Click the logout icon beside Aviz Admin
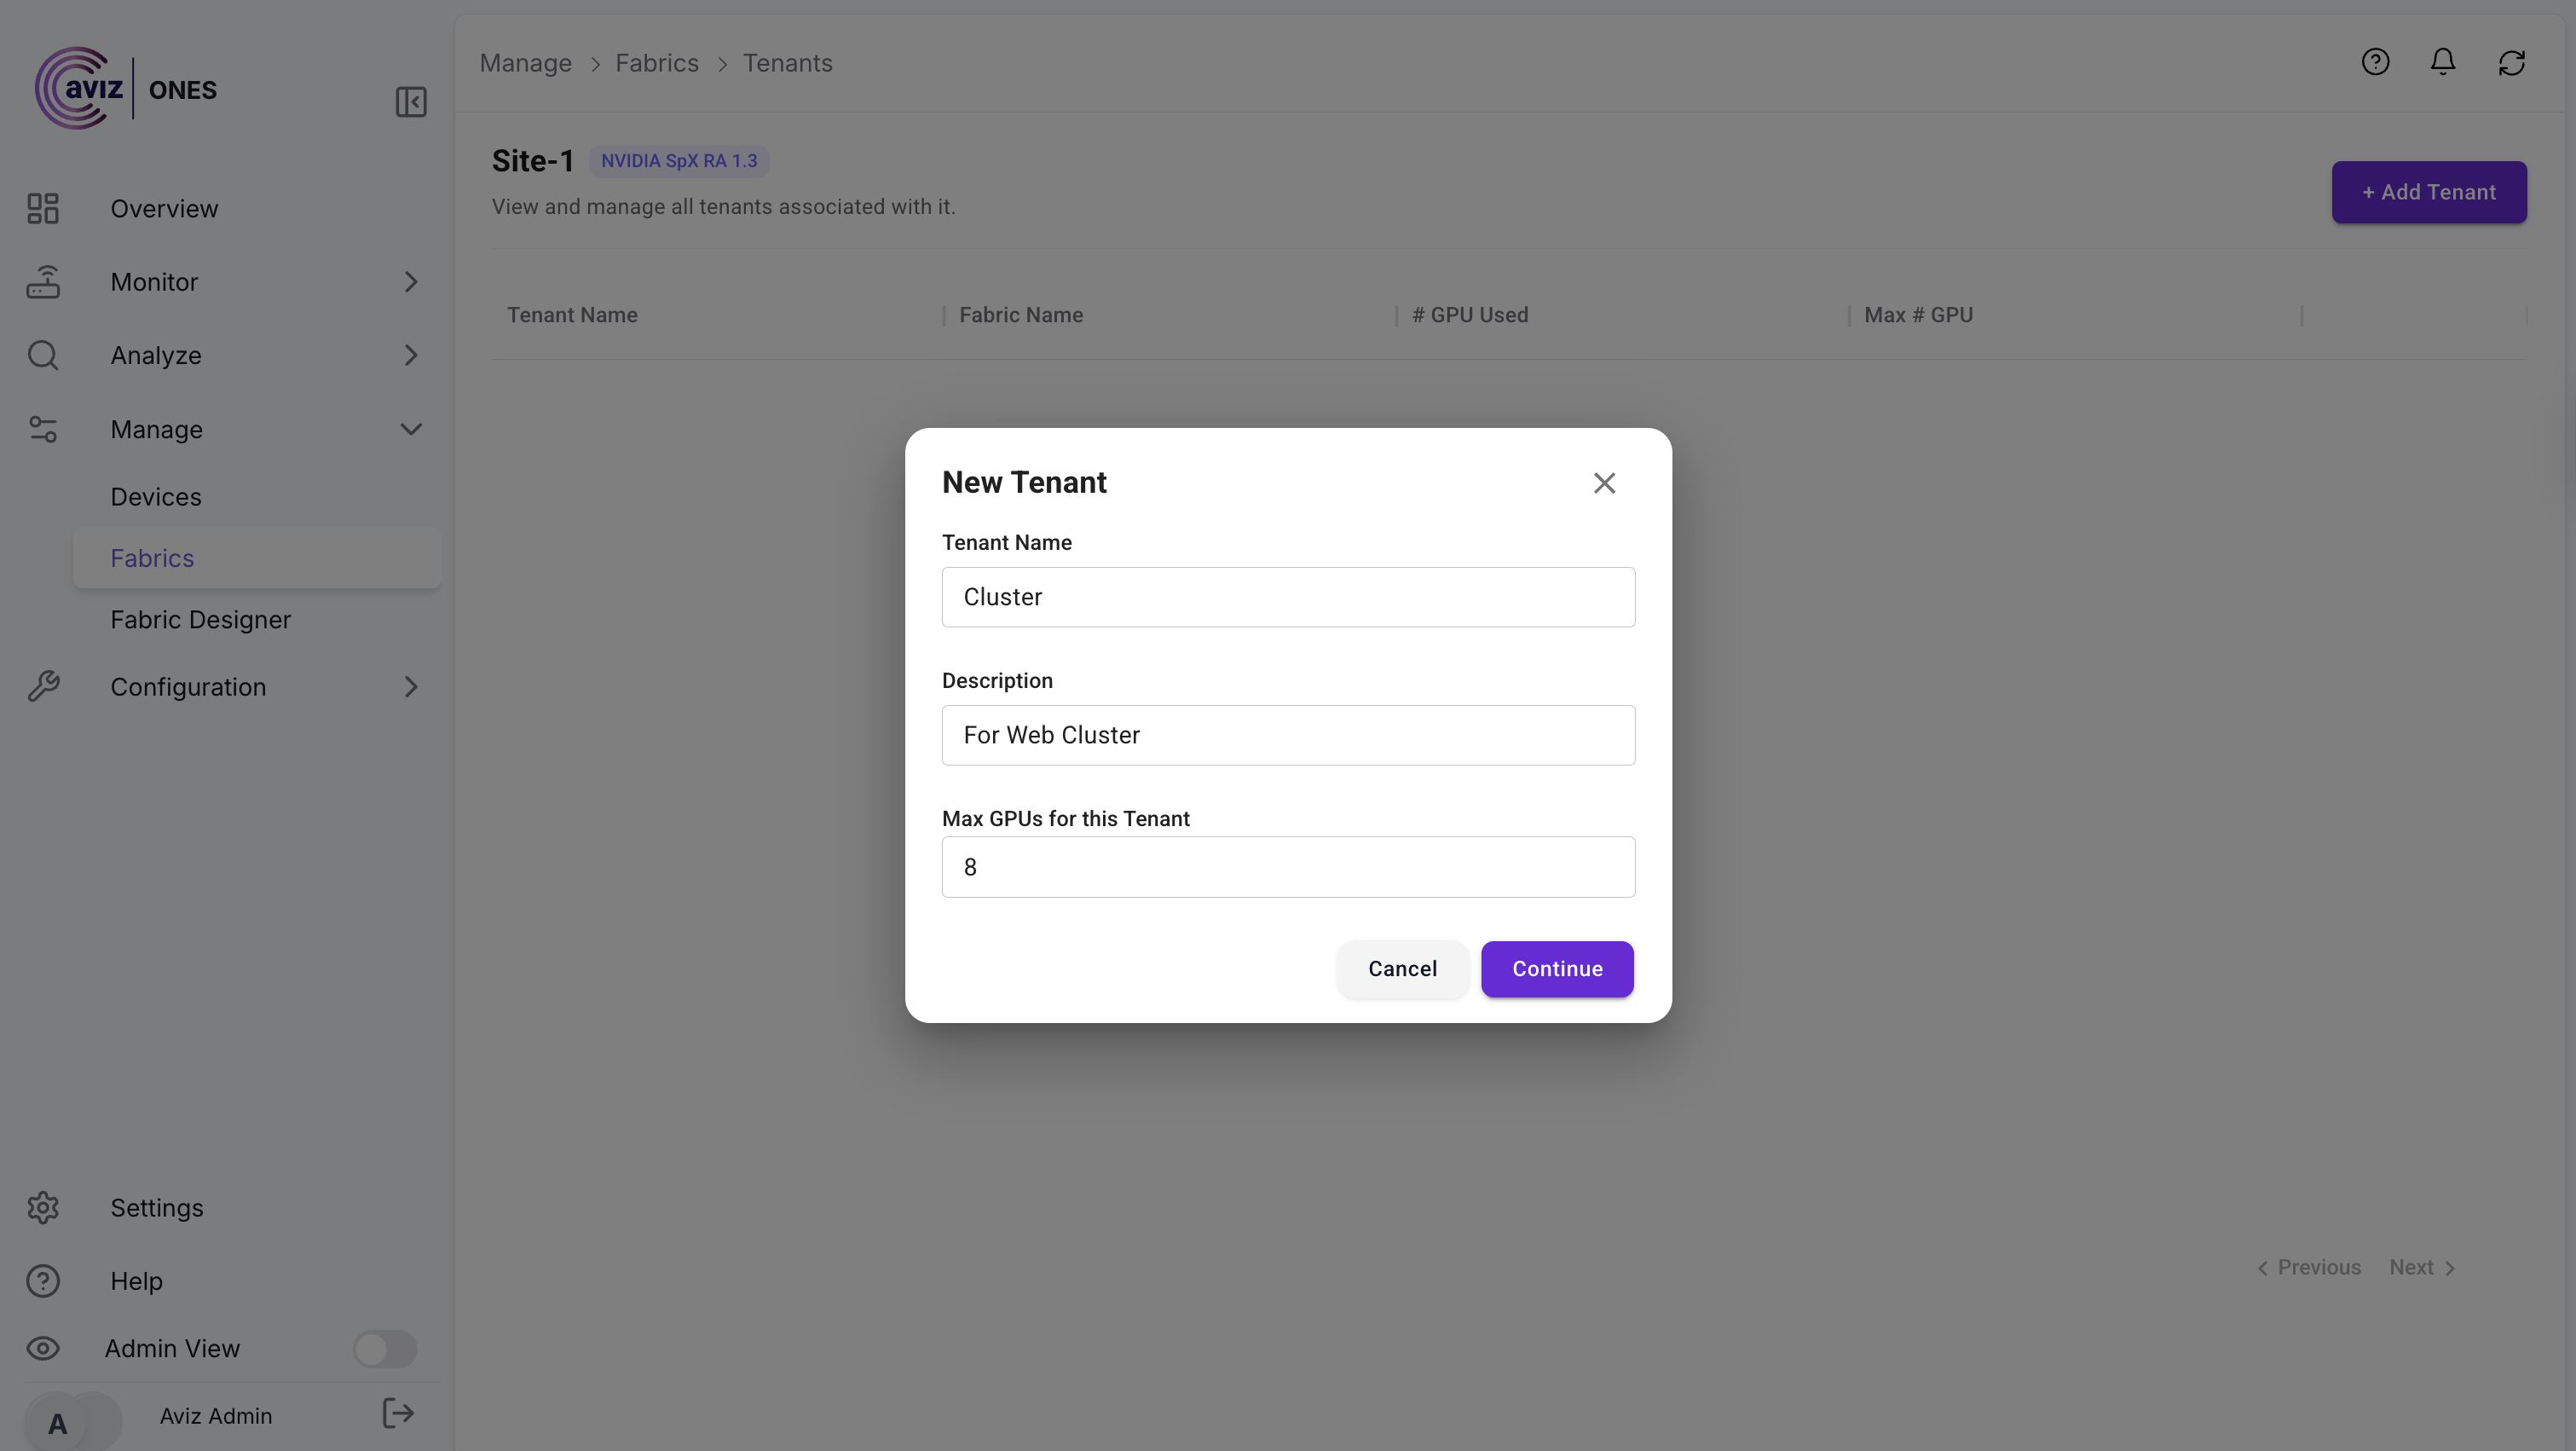2576x1451 pixels. (398, 1413)
